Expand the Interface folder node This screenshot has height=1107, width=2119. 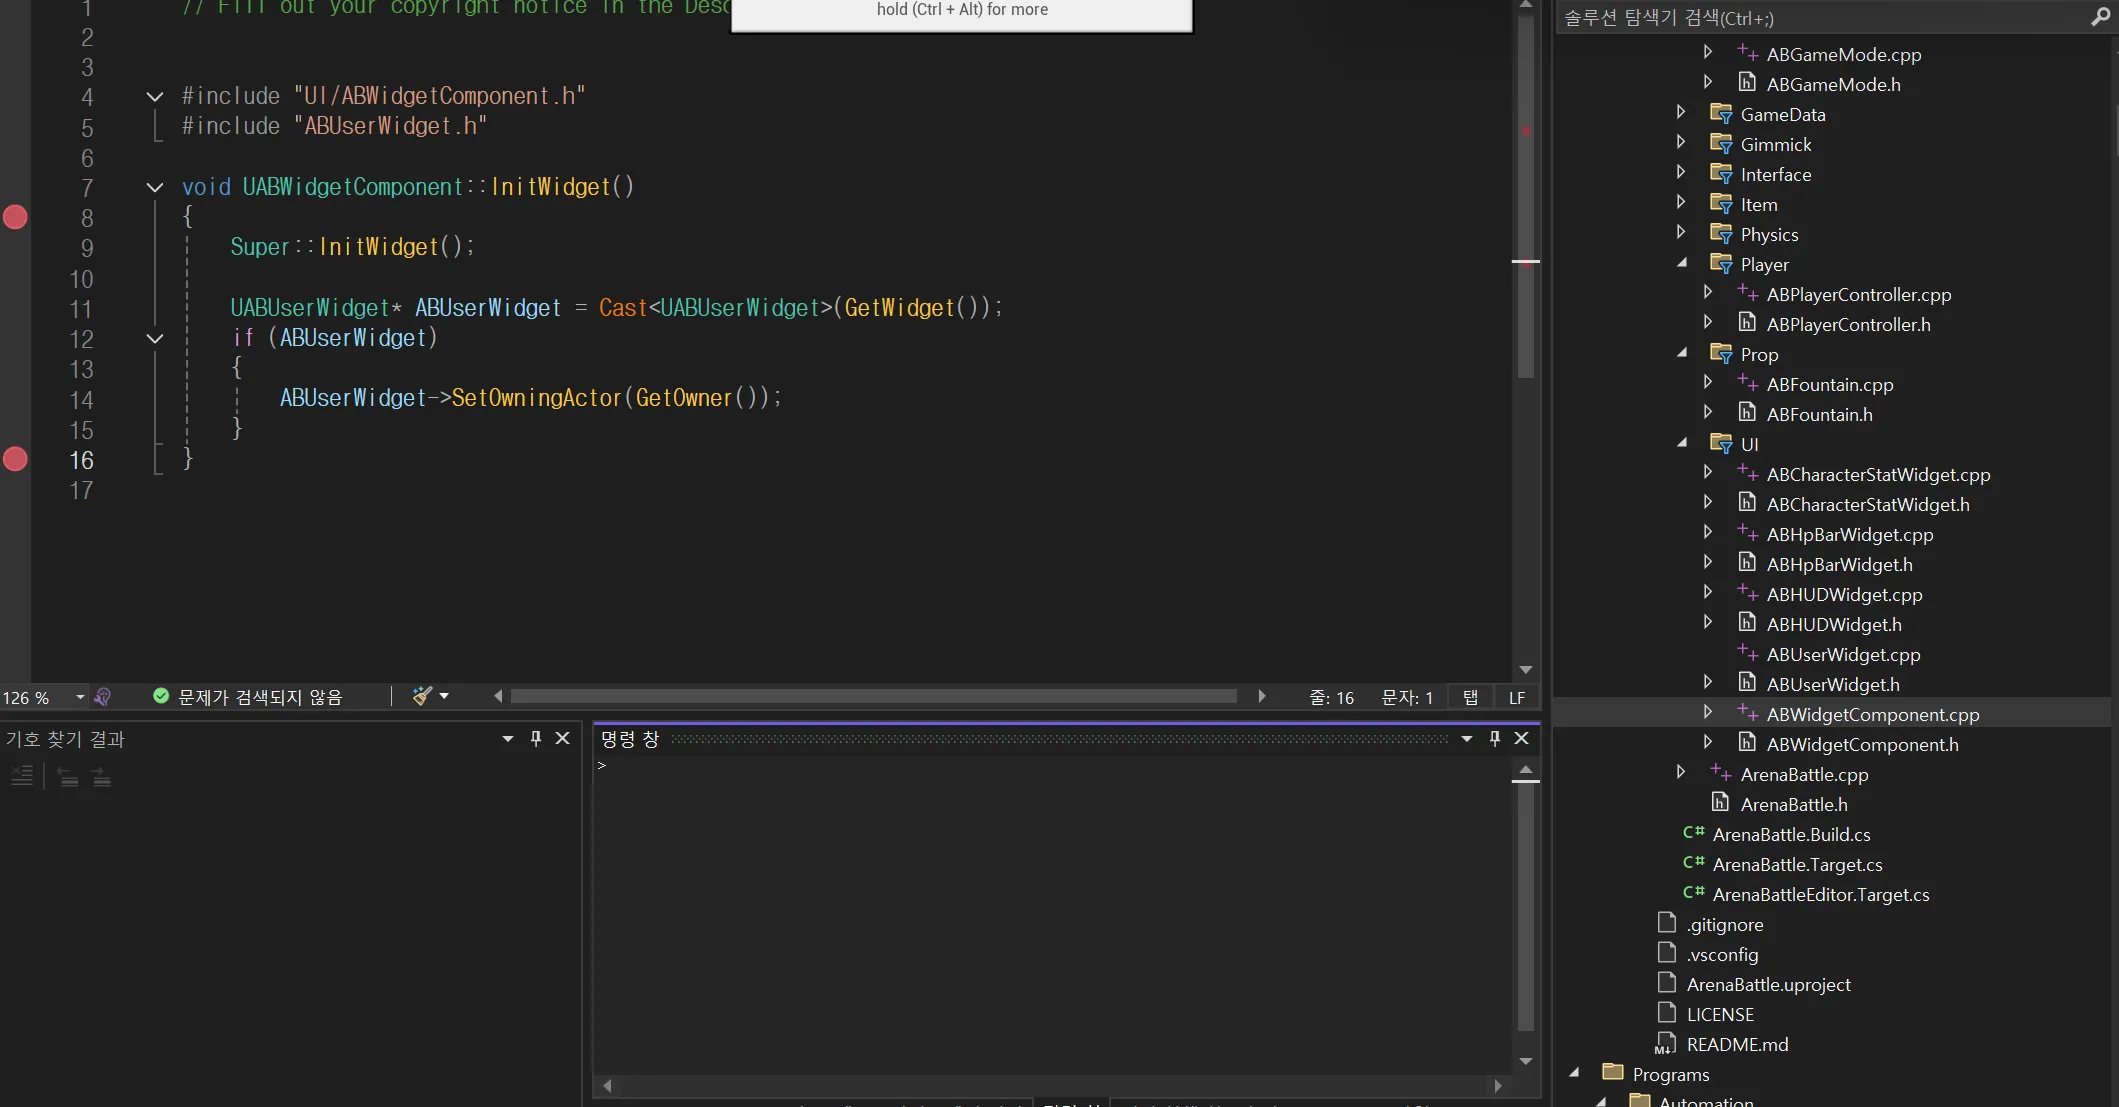(x=1681, y=172)
